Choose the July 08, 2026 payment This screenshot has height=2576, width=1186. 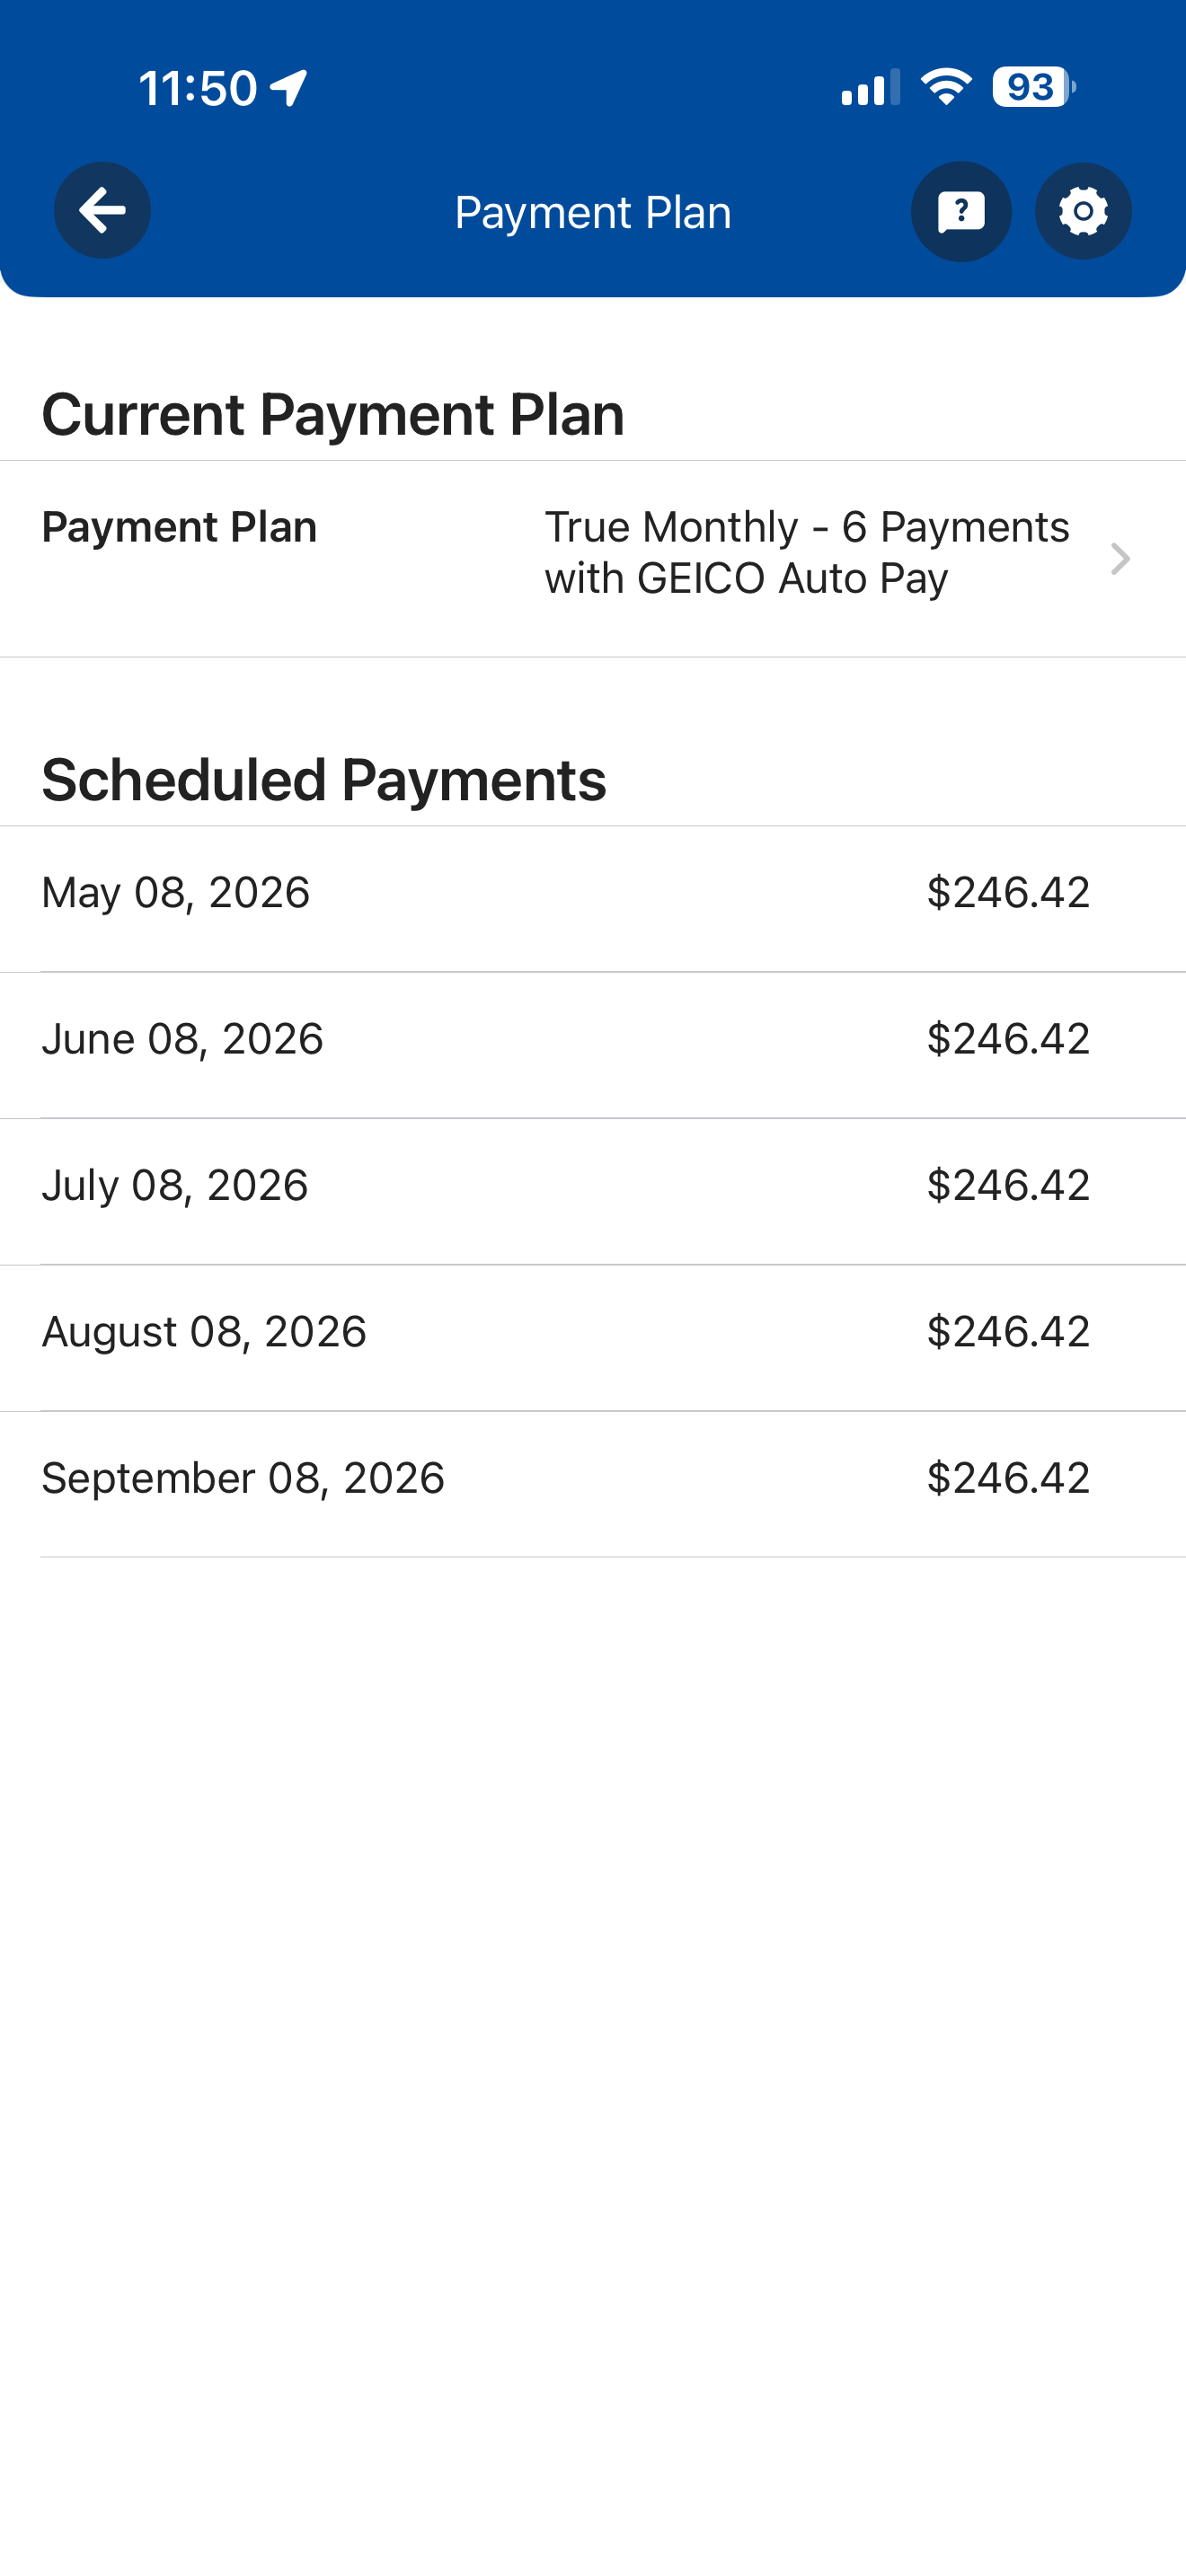pyautogui.click(x=593, y=1191)
